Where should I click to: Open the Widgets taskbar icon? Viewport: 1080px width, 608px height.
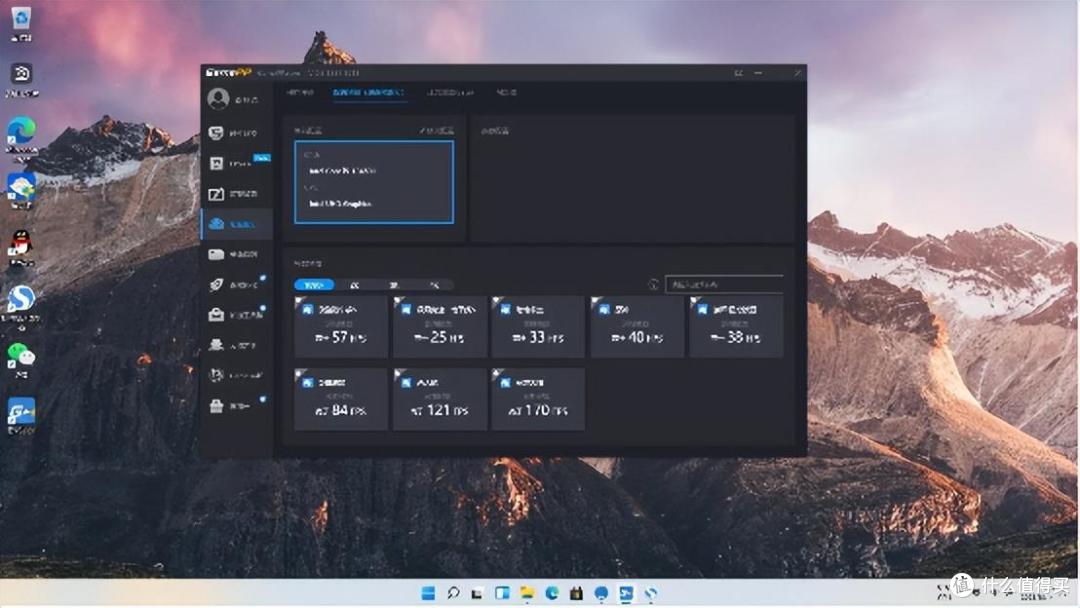tap(502, 593)
